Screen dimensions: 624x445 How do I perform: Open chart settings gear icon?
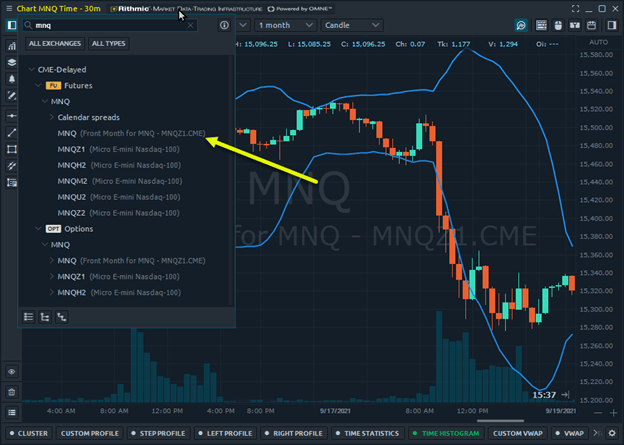click(612, 433)
